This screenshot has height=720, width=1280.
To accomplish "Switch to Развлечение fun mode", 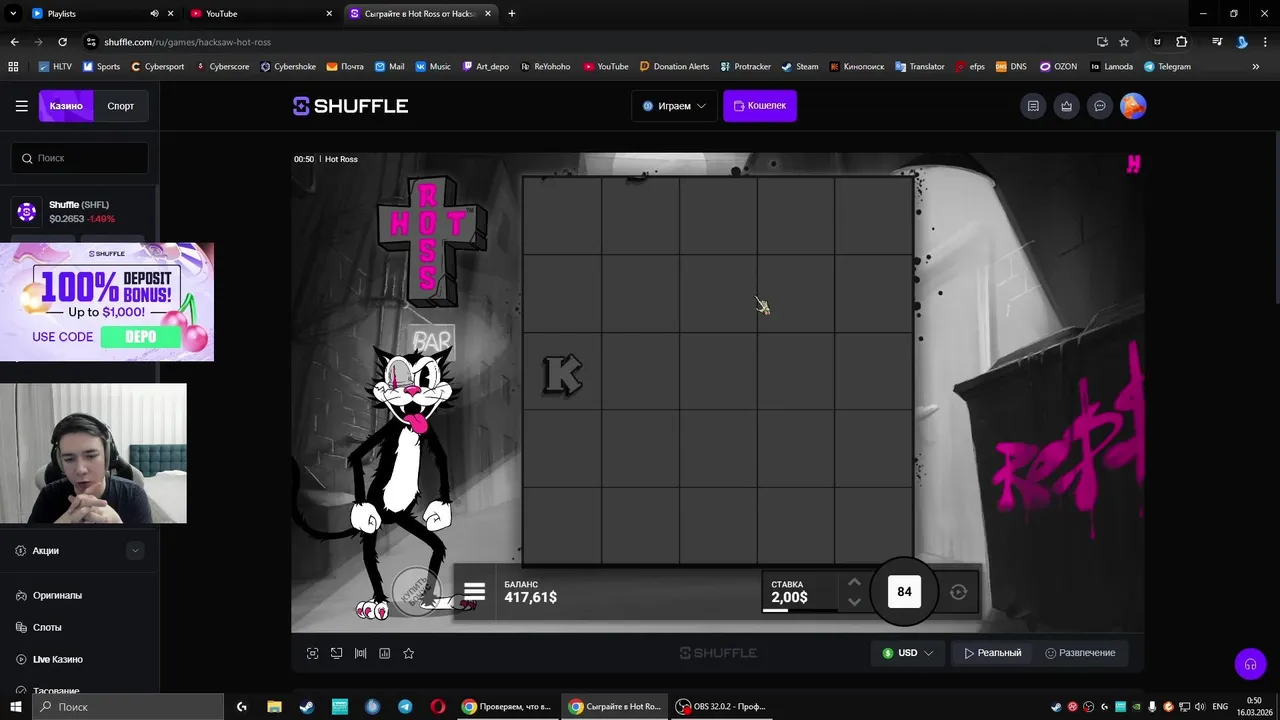I will (x=1080, y=653).
